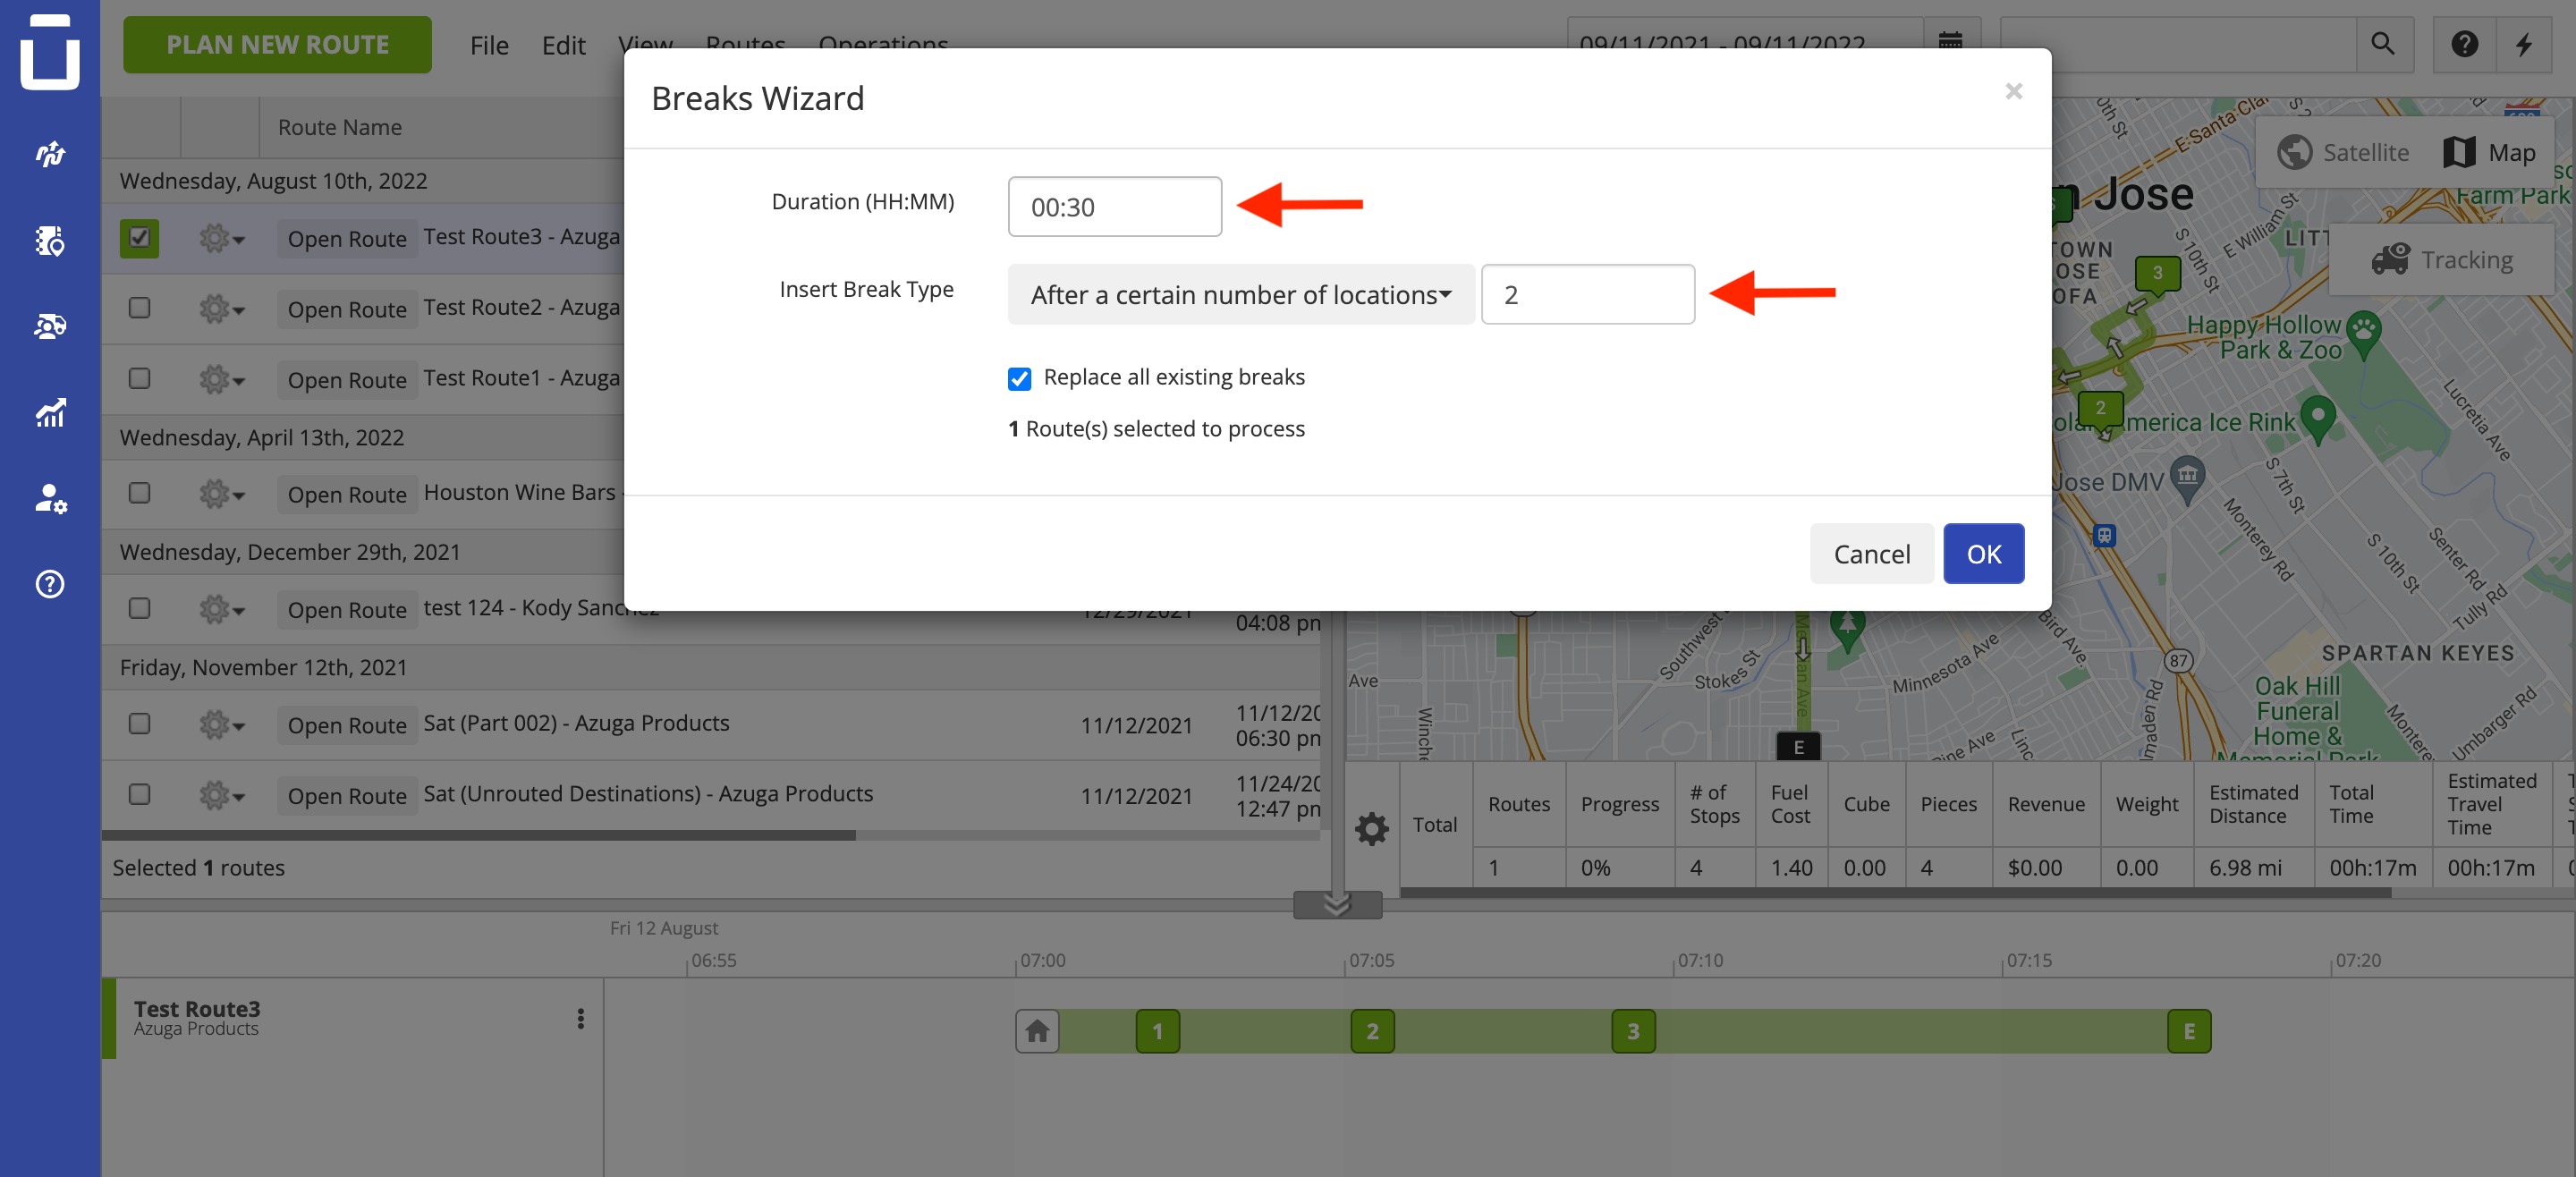The image size is (2576, 1177).
Task: Select stop 2 on the route timeline
Action: pyautogui.click(x=1372, y=1031)
